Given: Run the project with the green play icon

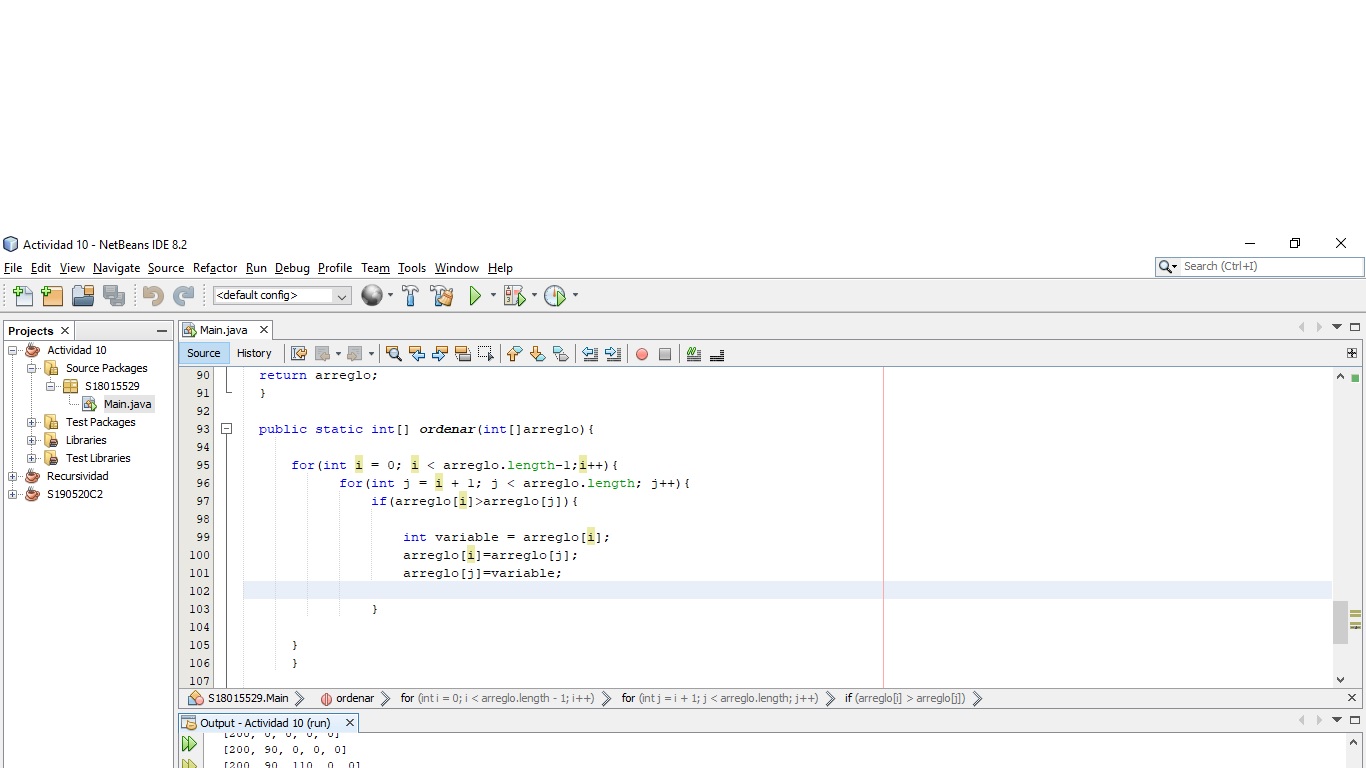Looking at the screenshot, I should 475,296.
